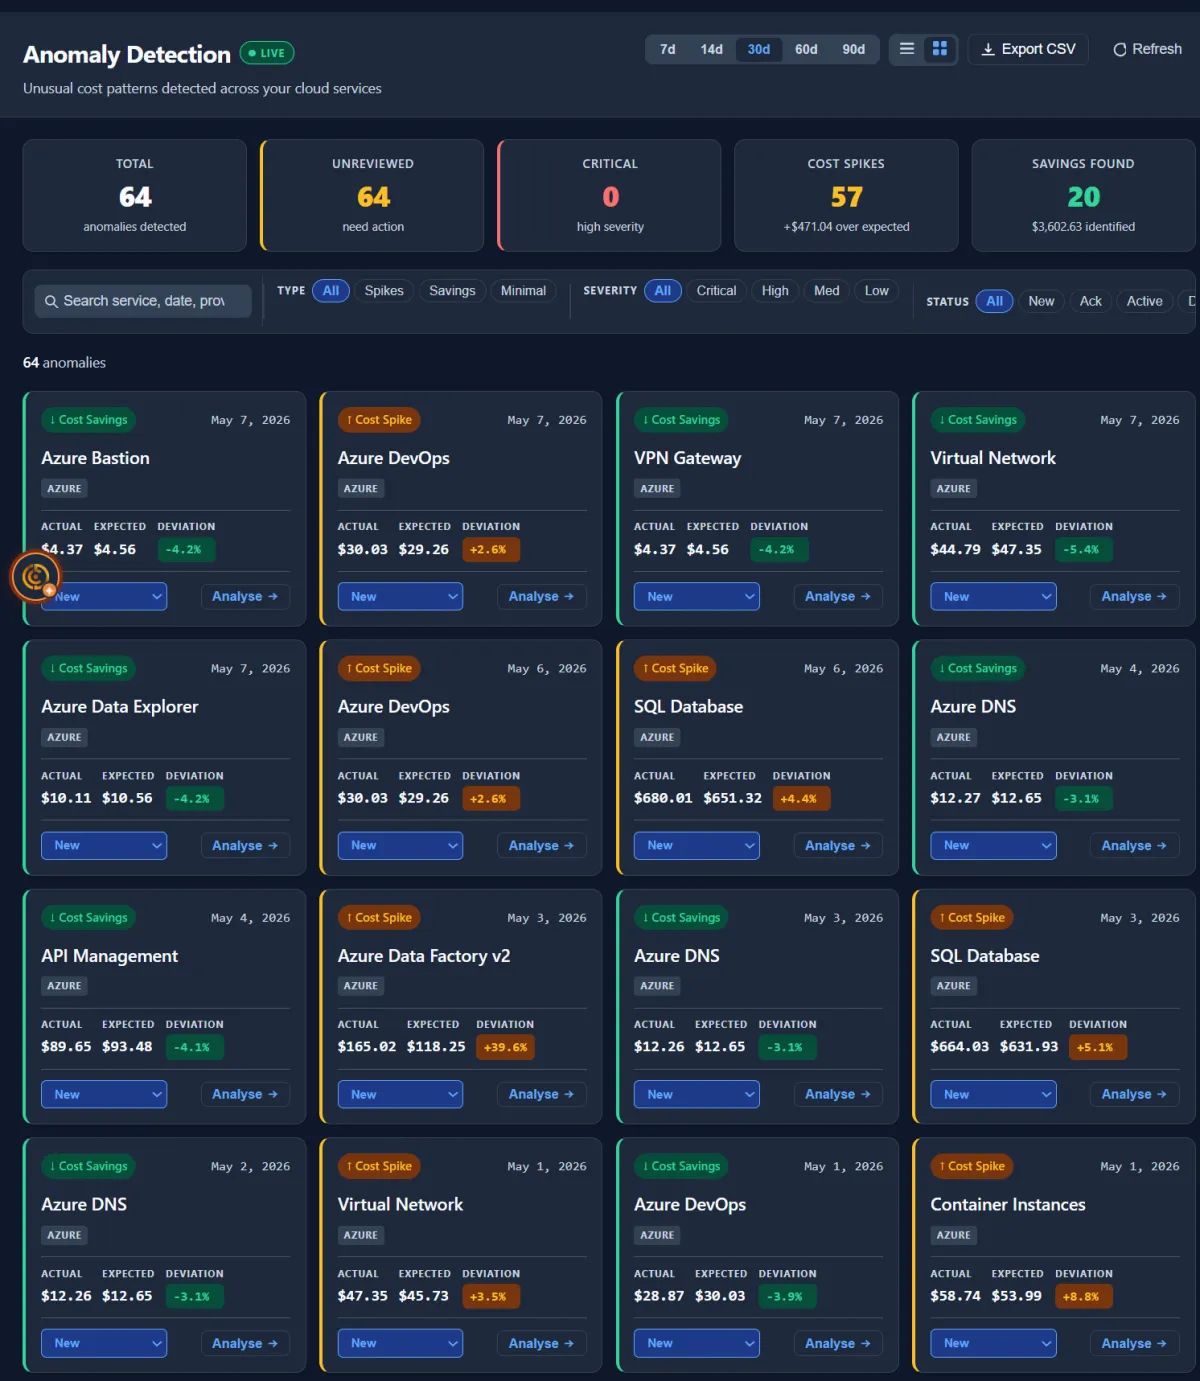This screenshot has width=1200, height=1381.
Task: Open status dropdown on May 1 Virtual Network card
Action: (400, 1343)
